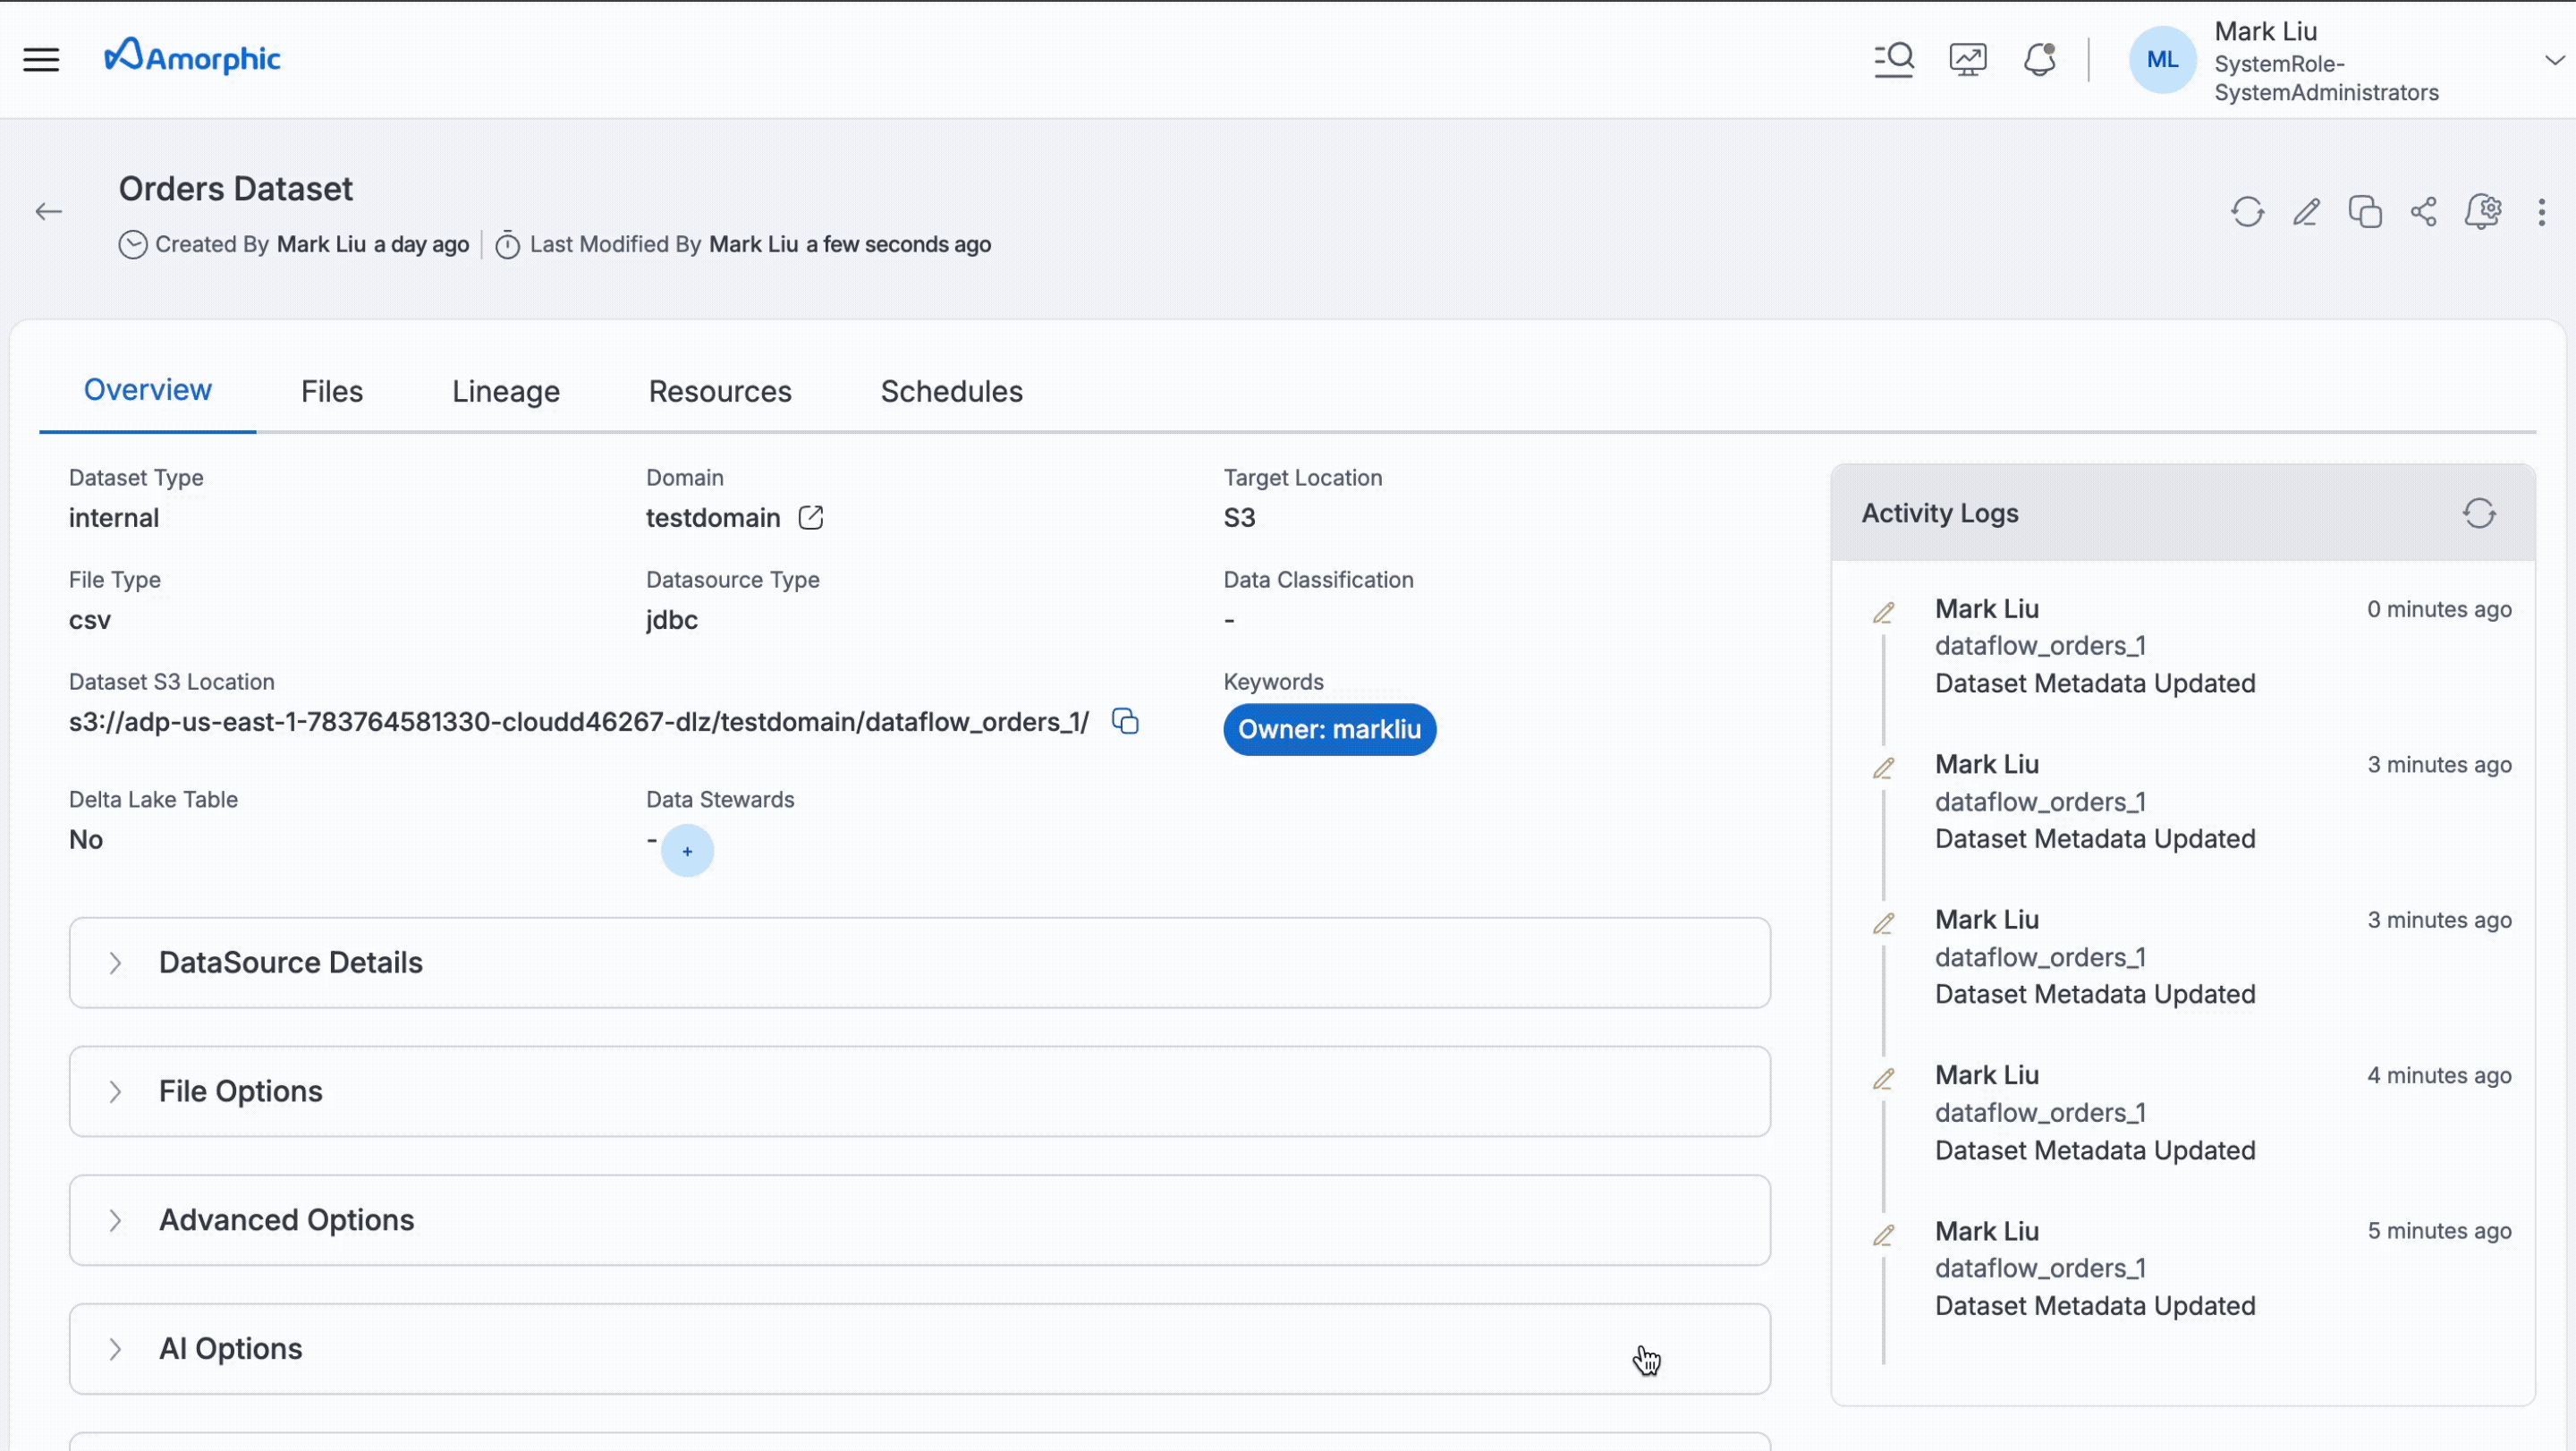
Task: Refresh the Activity Logs panel
Action: (x=2480, y=513)
